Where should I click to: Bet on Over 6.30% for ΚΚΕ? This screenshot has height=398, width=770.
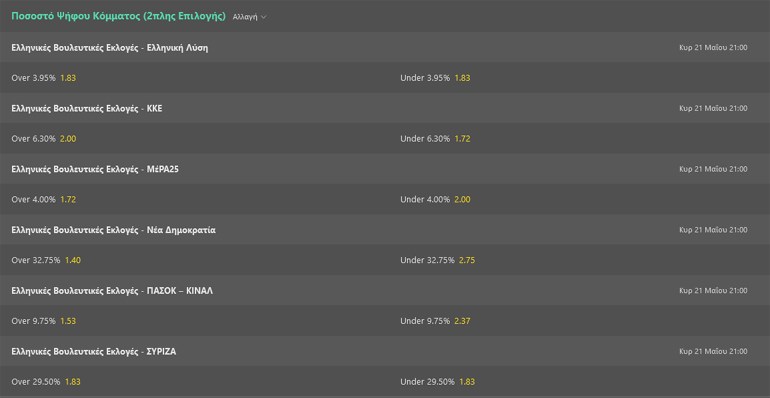tap(44, 139)
